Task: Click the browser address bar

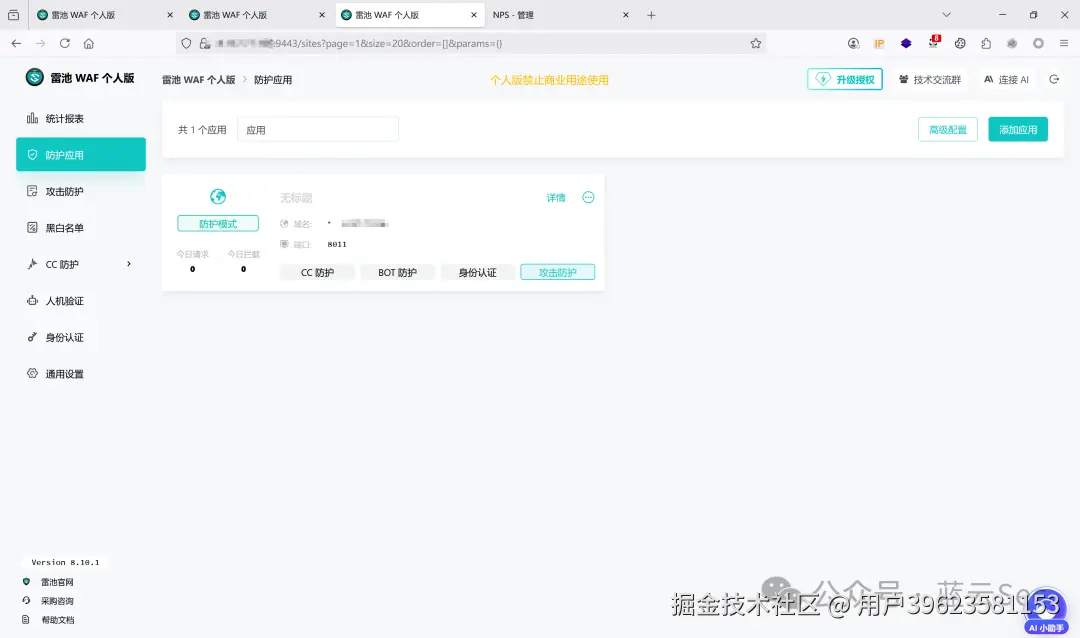Action: 472,43
